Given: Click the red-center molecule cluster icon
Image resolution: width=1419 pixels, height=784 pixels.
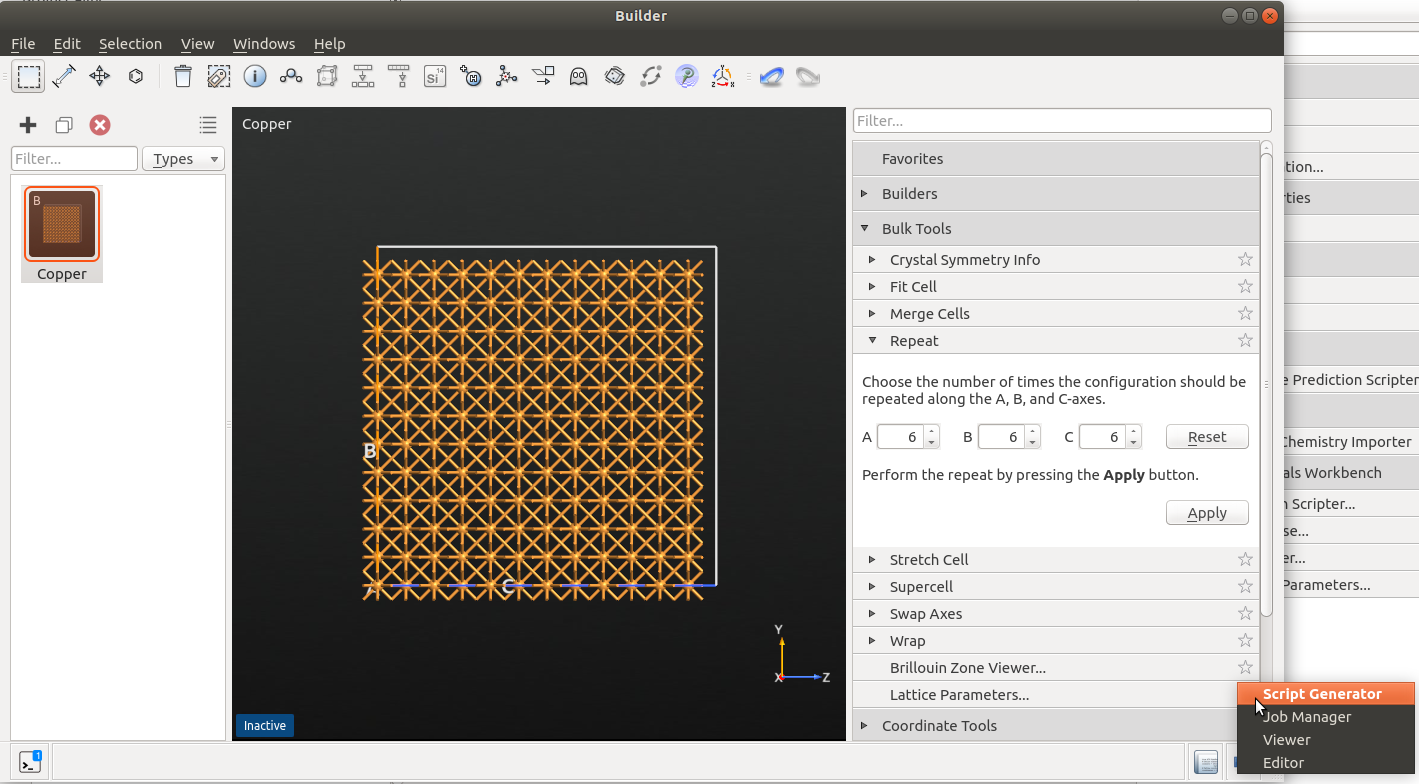Looking at the screenshot, I should [x=507, y=76].
